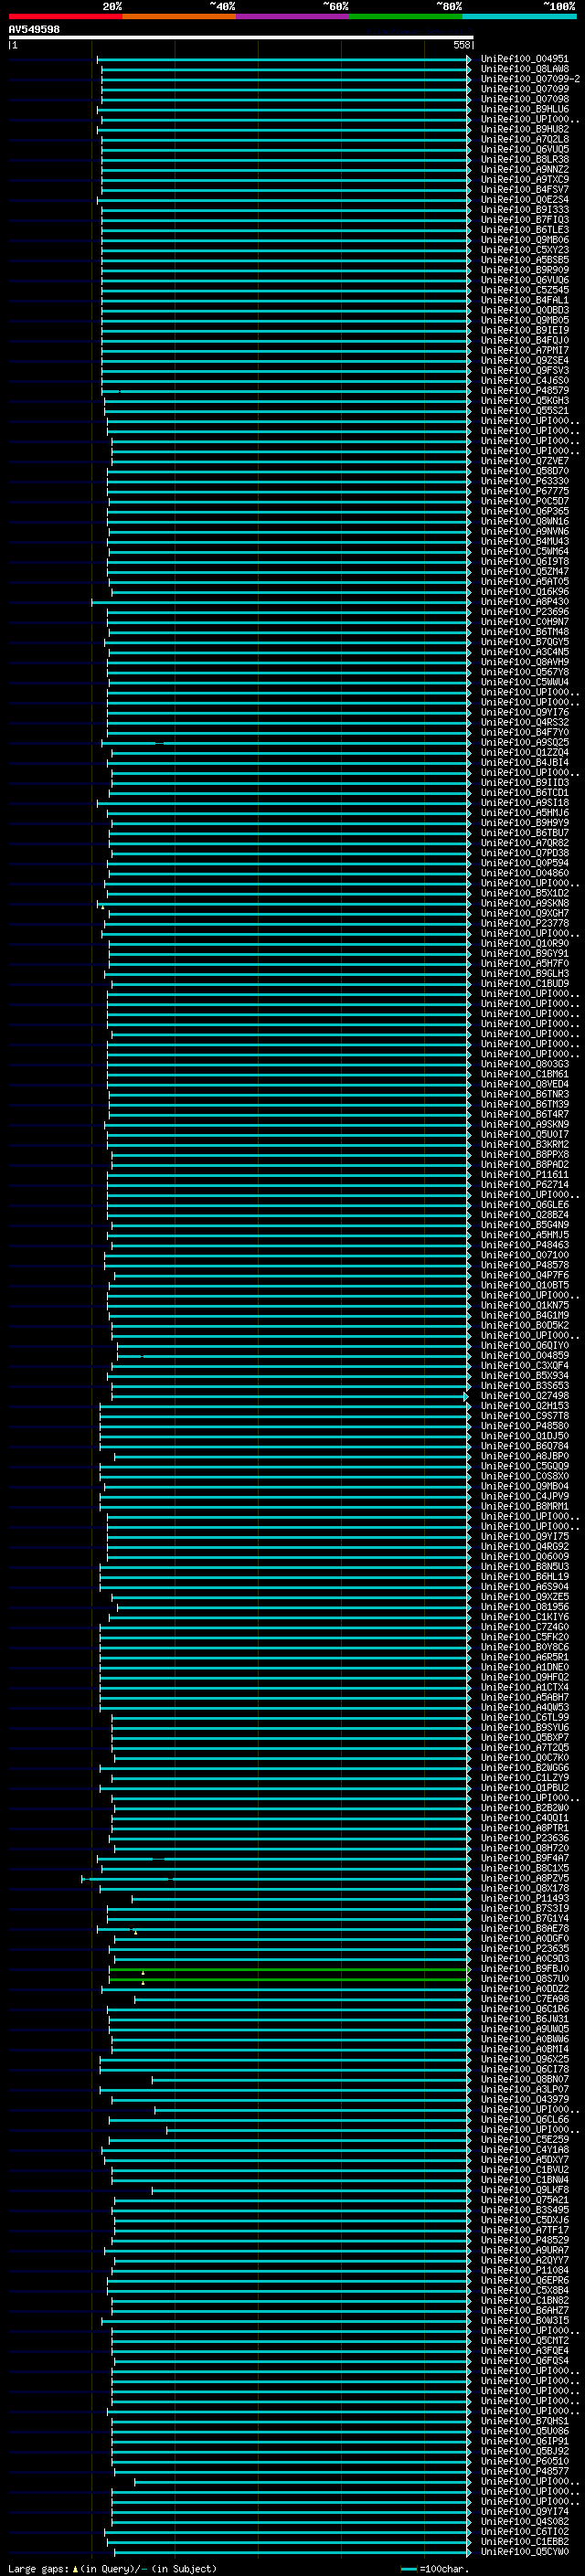Open hit UniRef100_B8LR38
Viewport: 585px width, 2576px height.
[x=525, y=159]
